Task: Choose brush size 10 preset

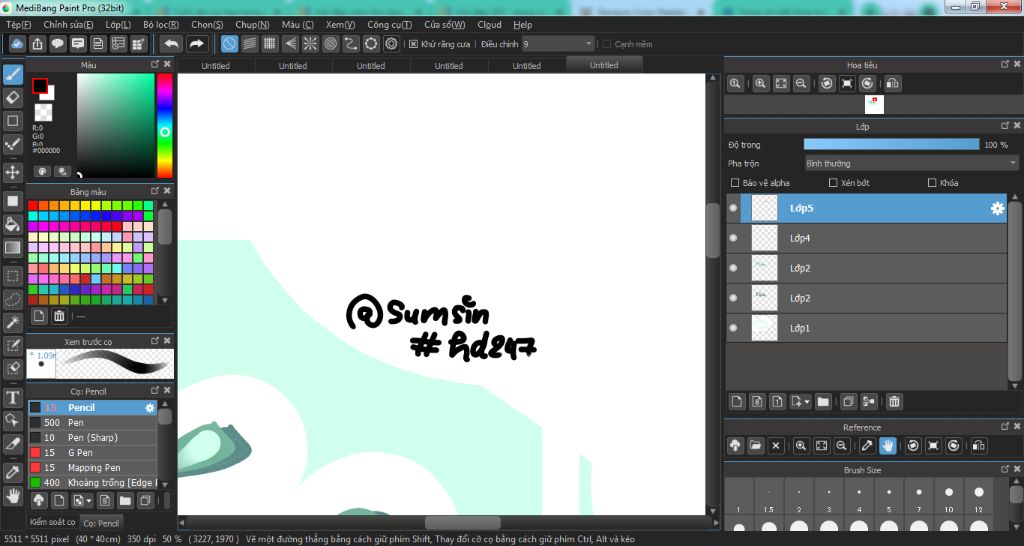Action: coord(949,498)
